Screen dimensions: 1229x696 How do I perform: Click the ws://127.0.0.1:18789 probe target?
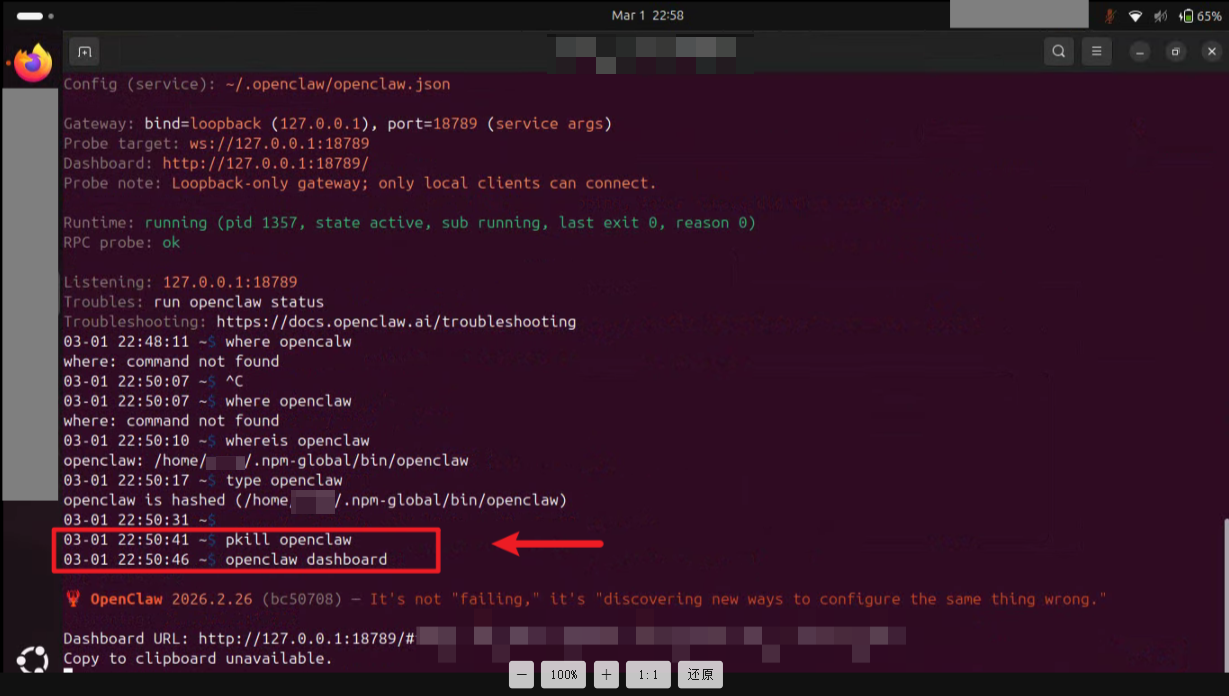tap(279, 143)
